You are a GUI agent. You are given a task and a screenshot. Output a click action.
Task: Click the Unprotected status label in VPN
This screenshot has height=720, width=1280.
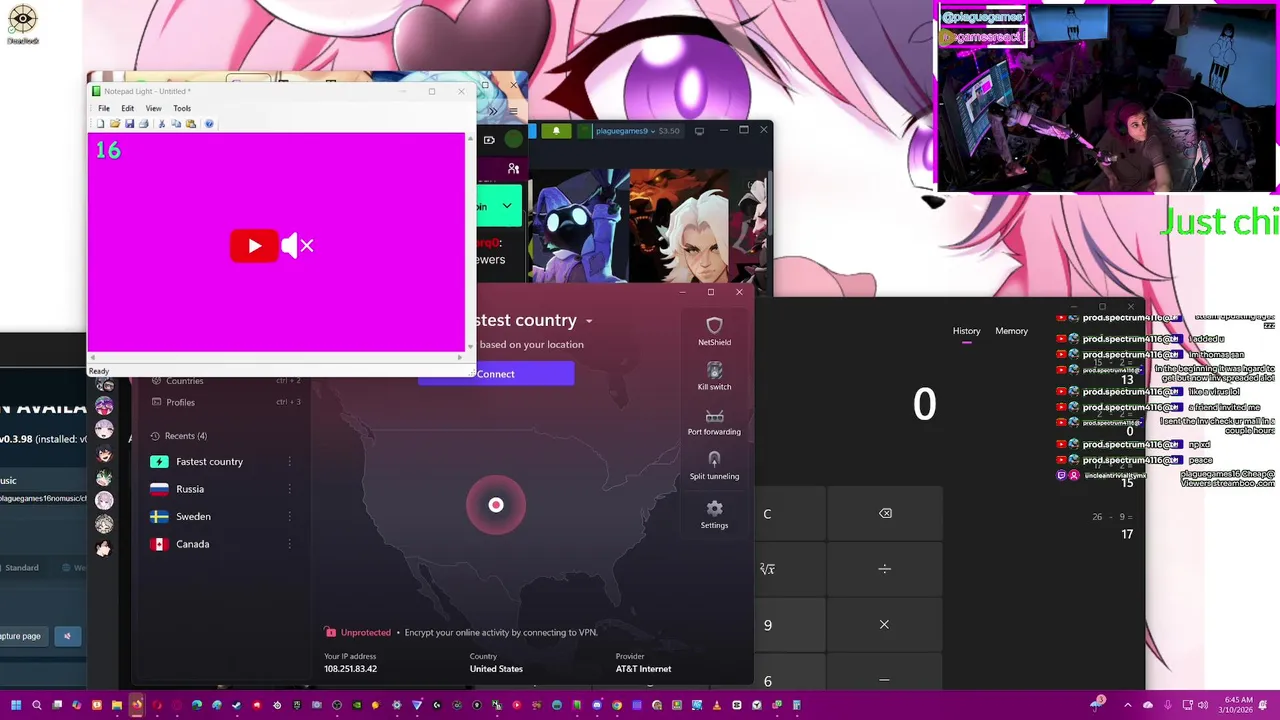[x=366, y=633]
